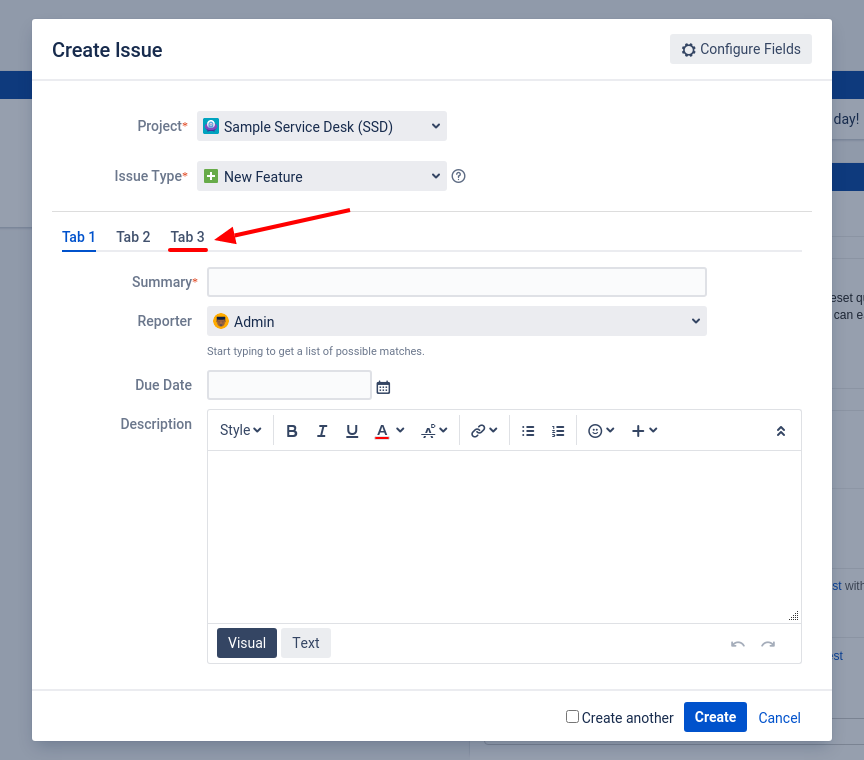Click the undo arrow icon
The height and width of the screenshot is (760, 864).
(x=738, y=644)
